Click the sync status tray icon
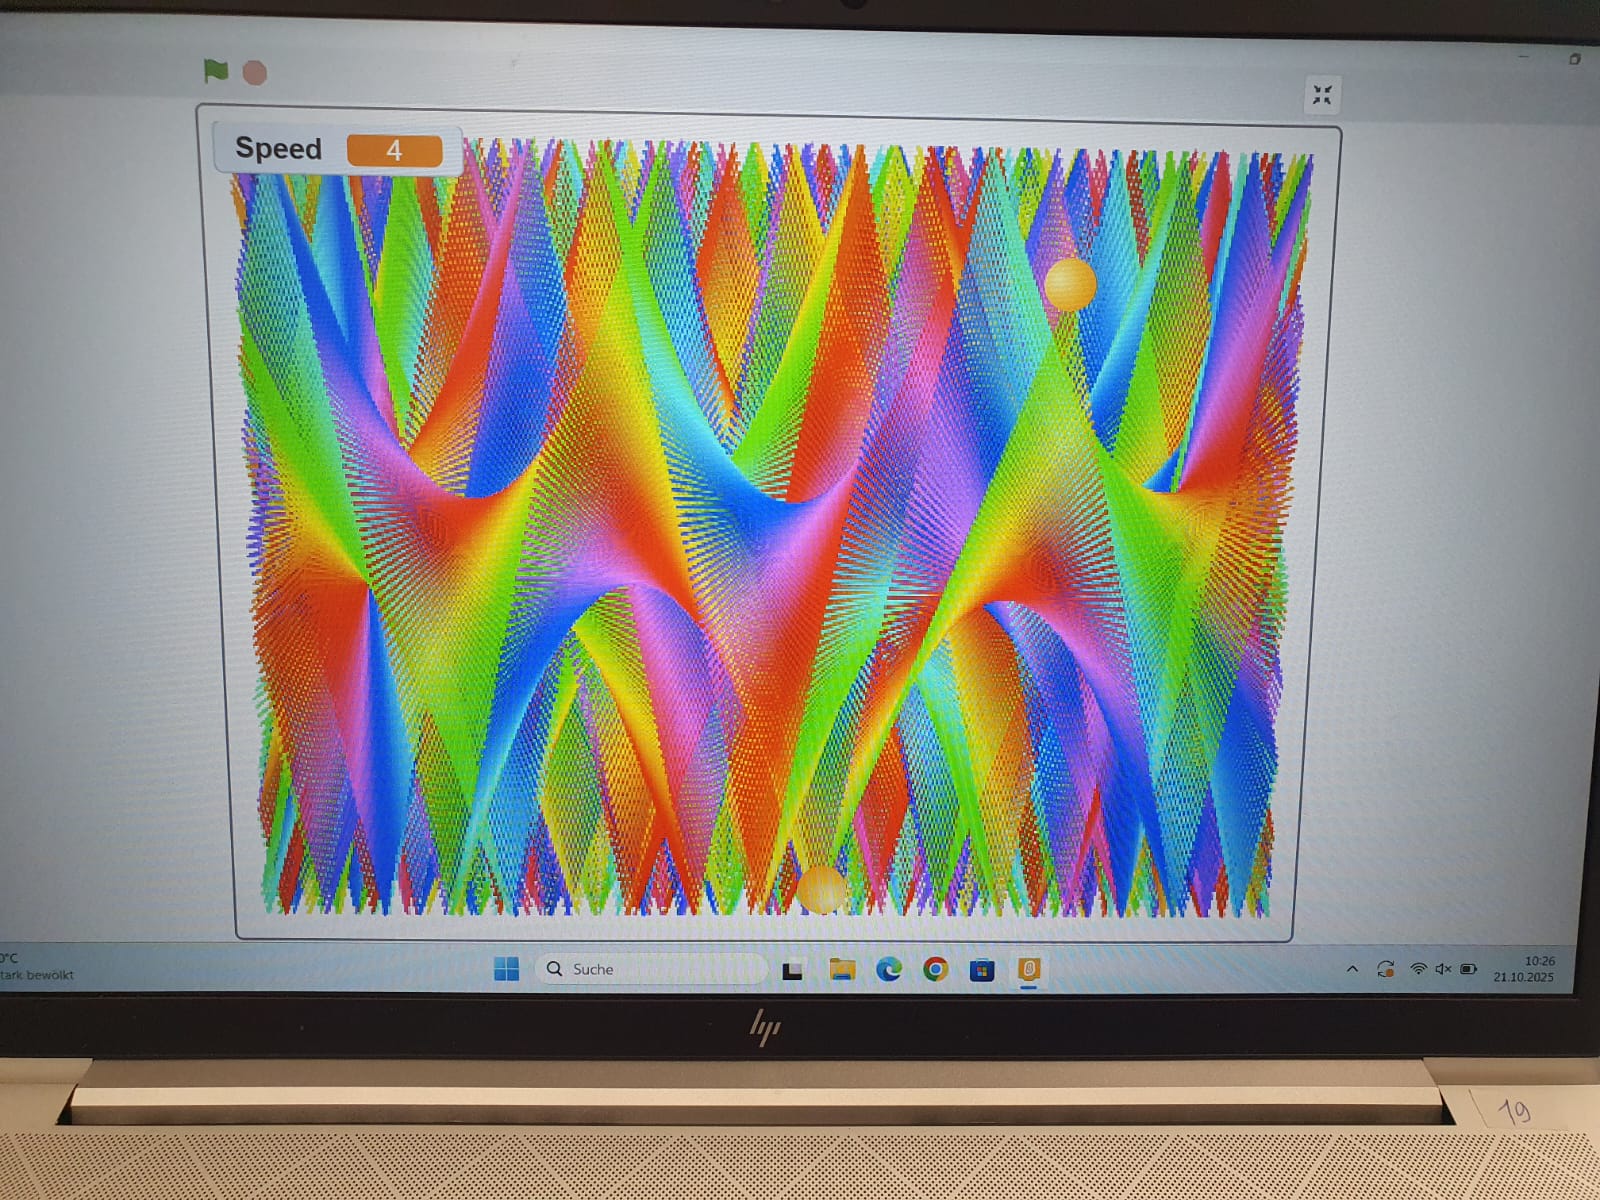 [1386, 969]
